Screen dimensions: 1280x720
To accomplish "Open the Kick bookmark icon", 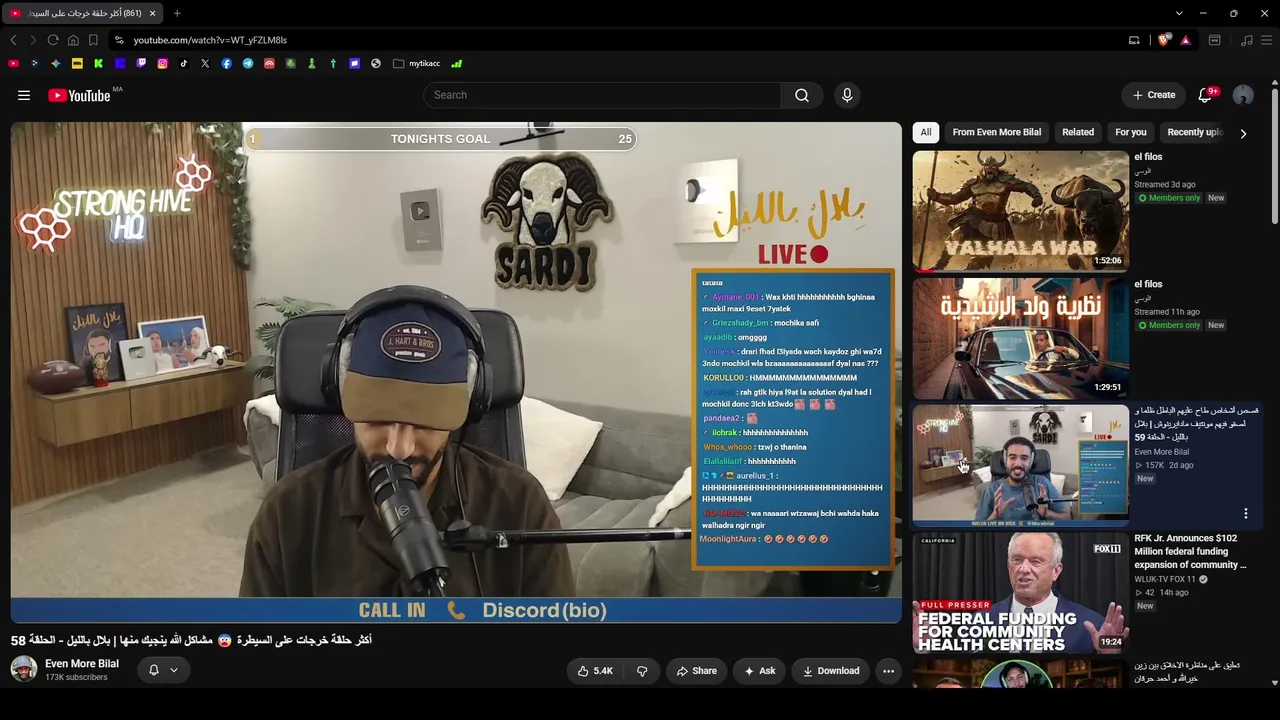I will (x=98, y=63).
